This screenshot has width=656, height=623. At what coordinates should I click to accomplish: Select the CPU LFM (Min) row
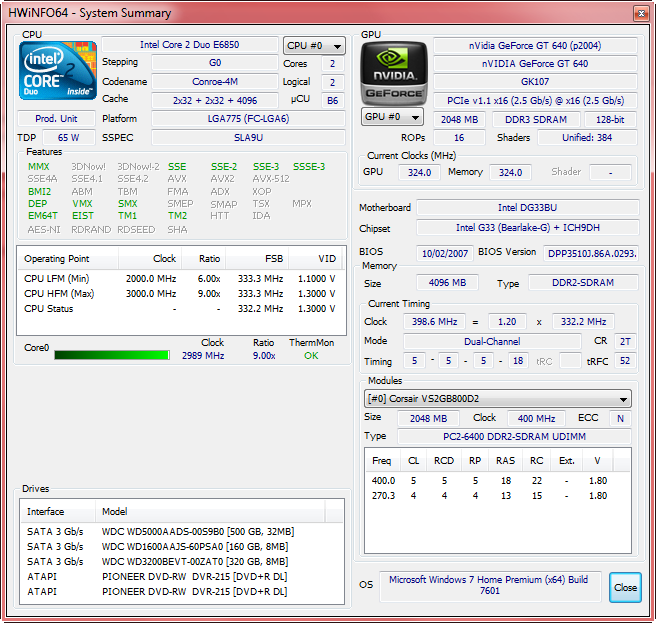tap(180, 279)
